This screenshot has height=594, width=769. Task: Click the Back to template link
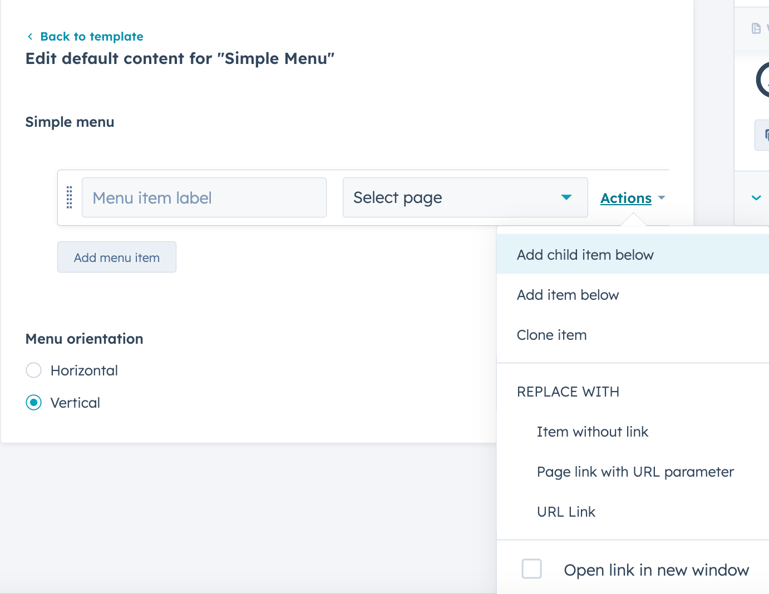(92, 36)
